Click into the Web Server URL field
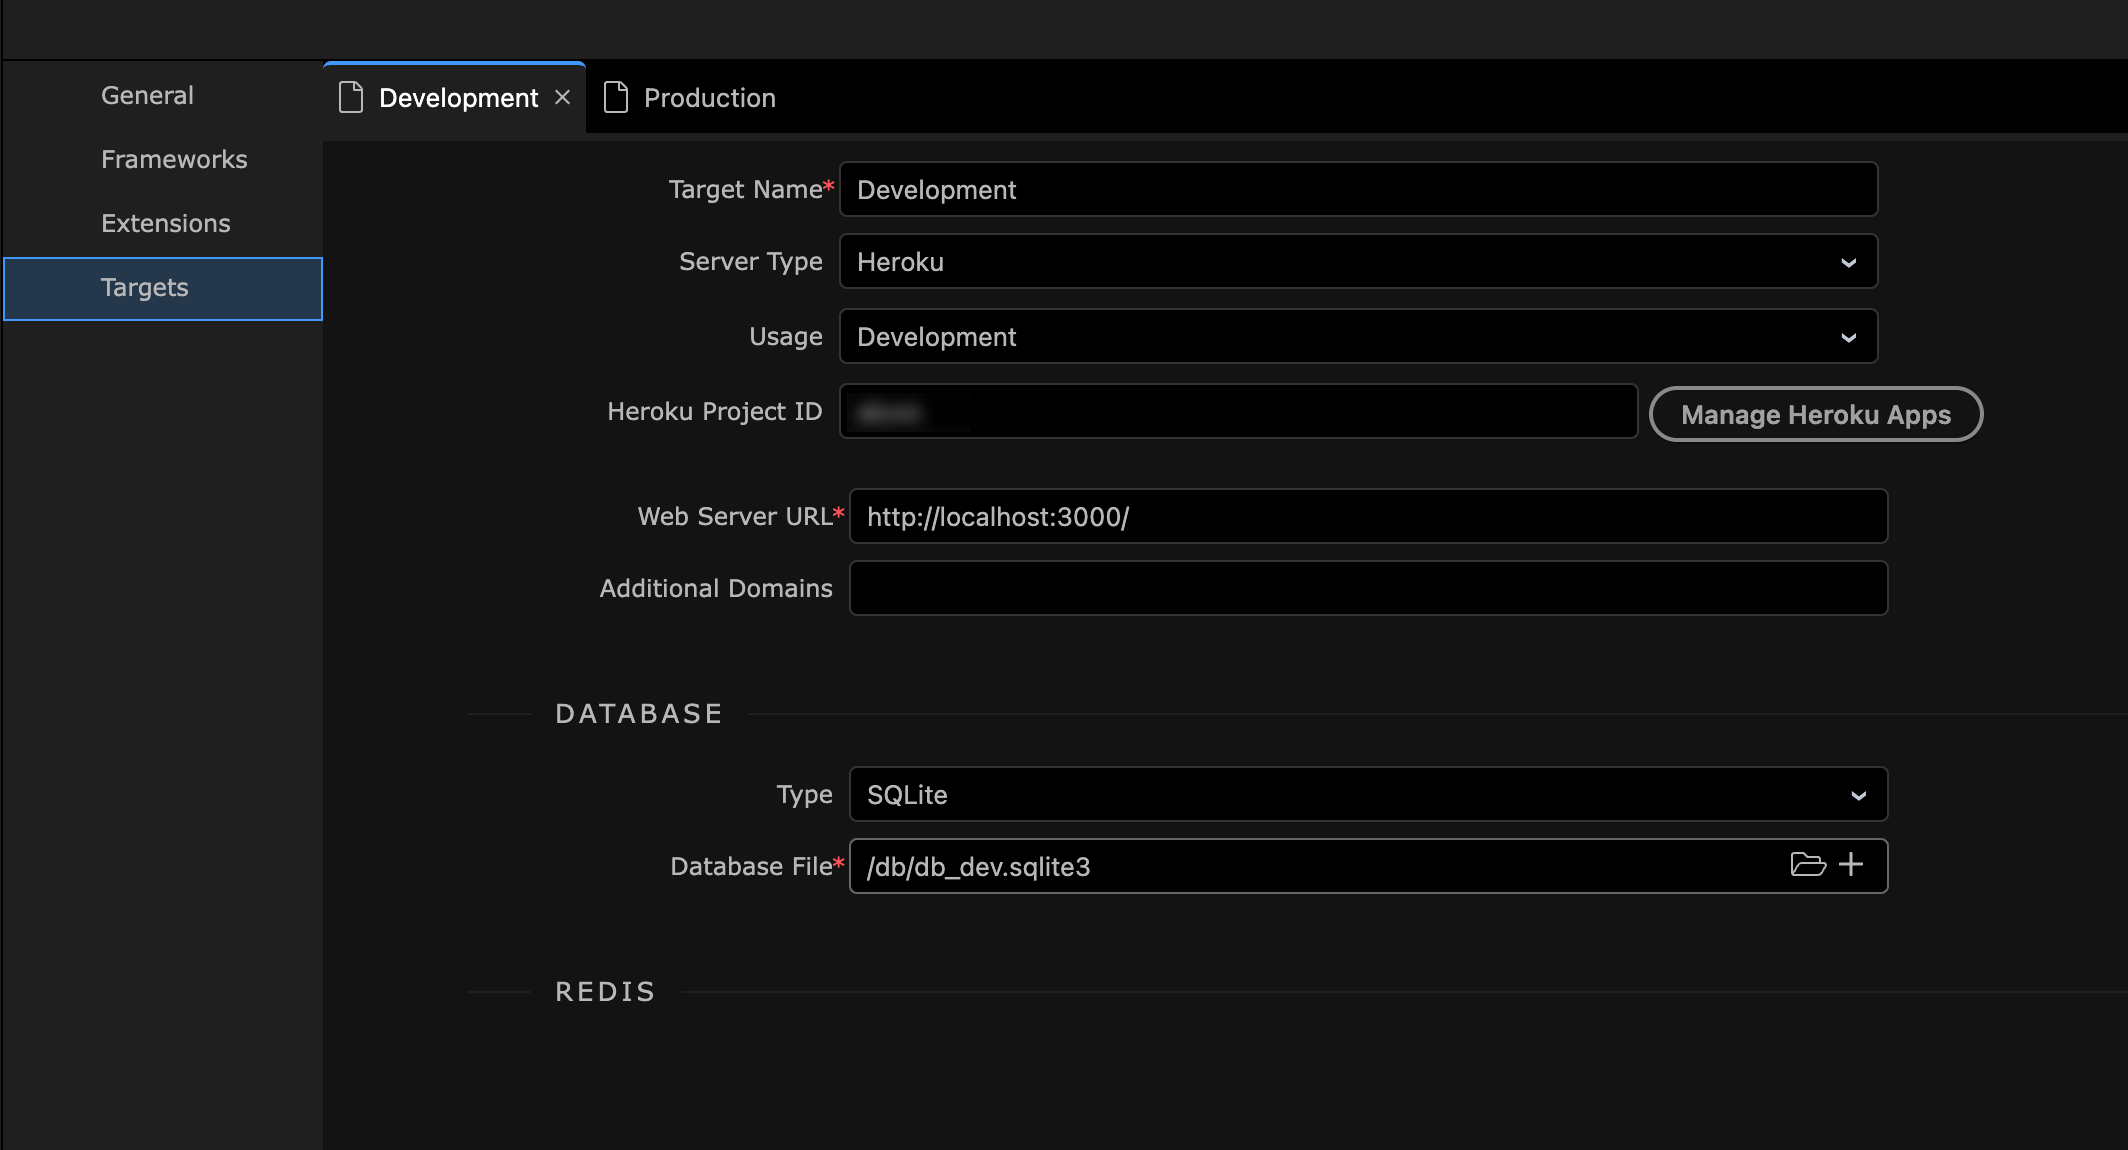This screenshot has width=2128, height=1150. [1368, 517]
